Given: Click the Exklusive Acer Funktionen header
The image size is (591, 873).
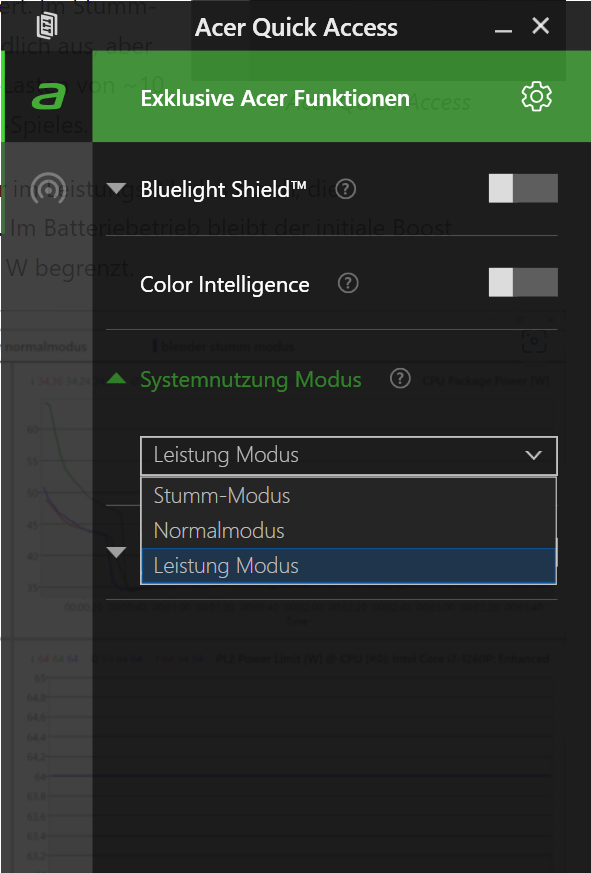Looking at the screenshot, I should 275,99.
